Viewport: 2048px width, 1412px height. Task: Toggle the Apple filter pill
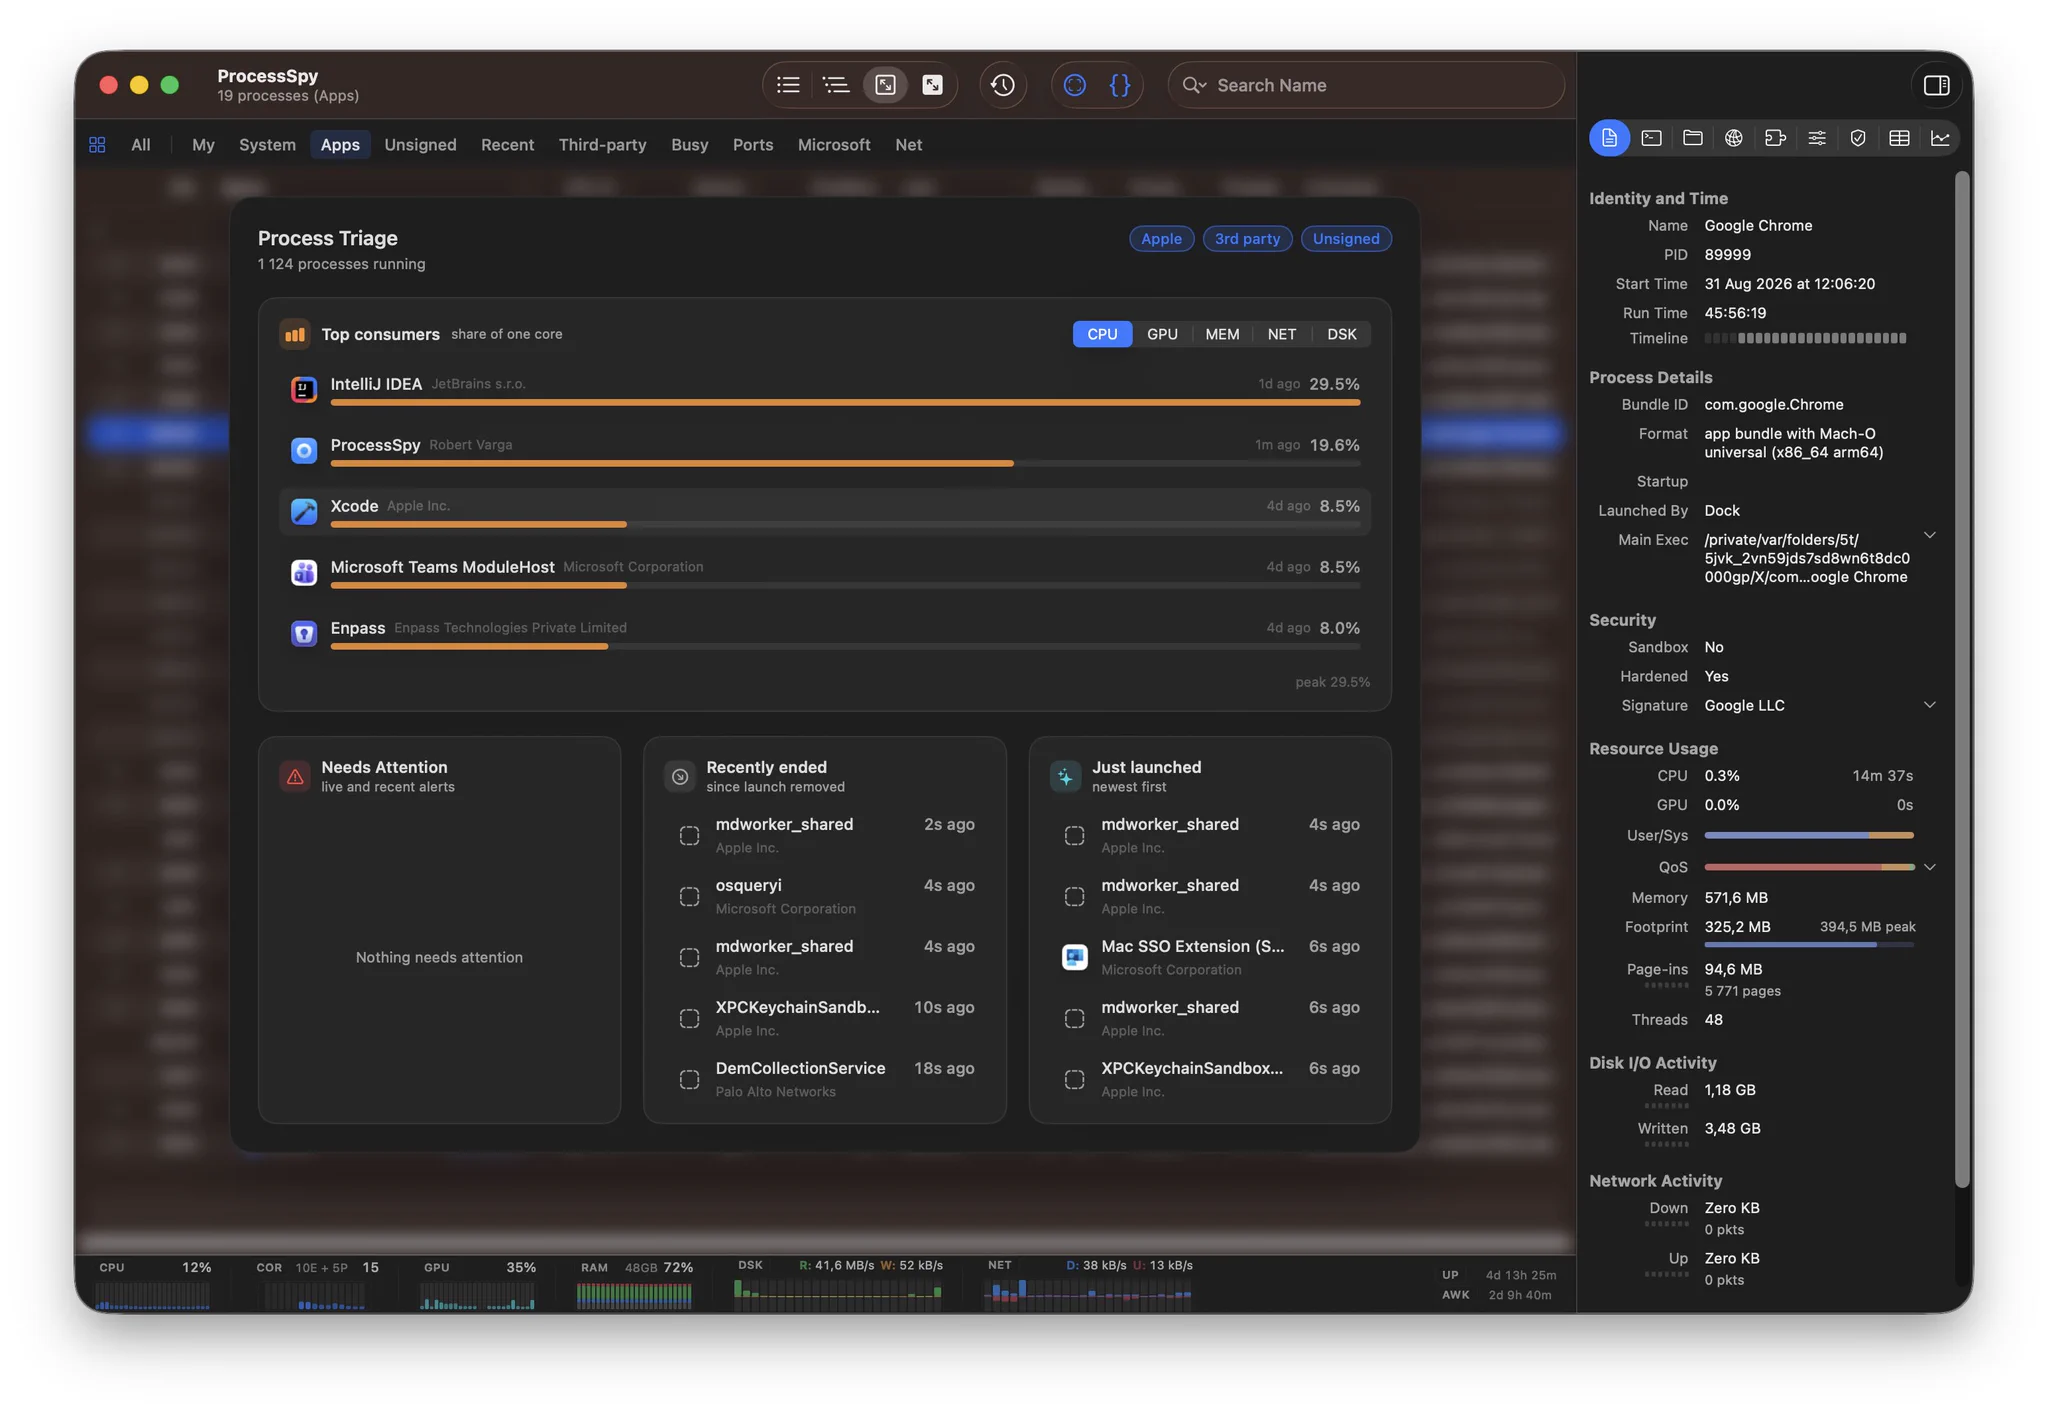point(1161,239)
